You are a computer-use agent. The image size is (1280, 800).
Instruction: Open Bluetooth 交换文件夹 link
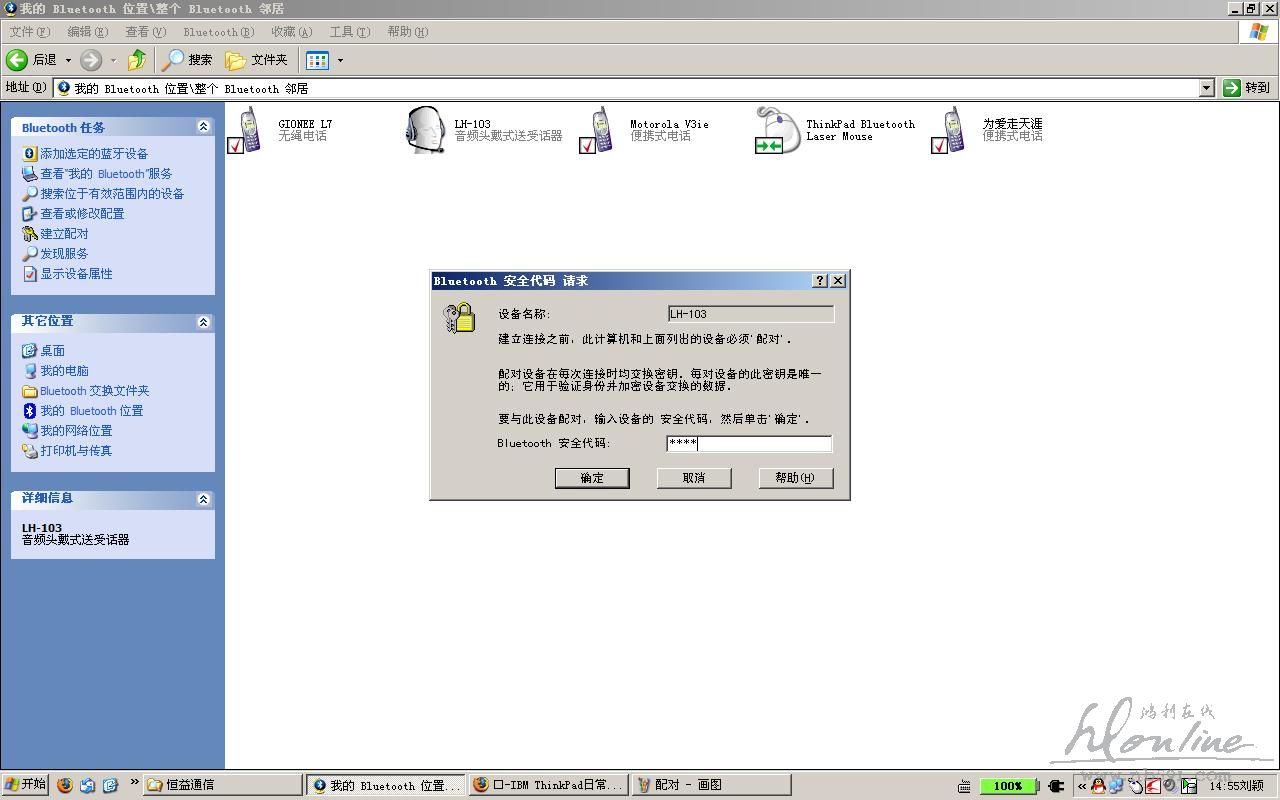tap(94, 391)
